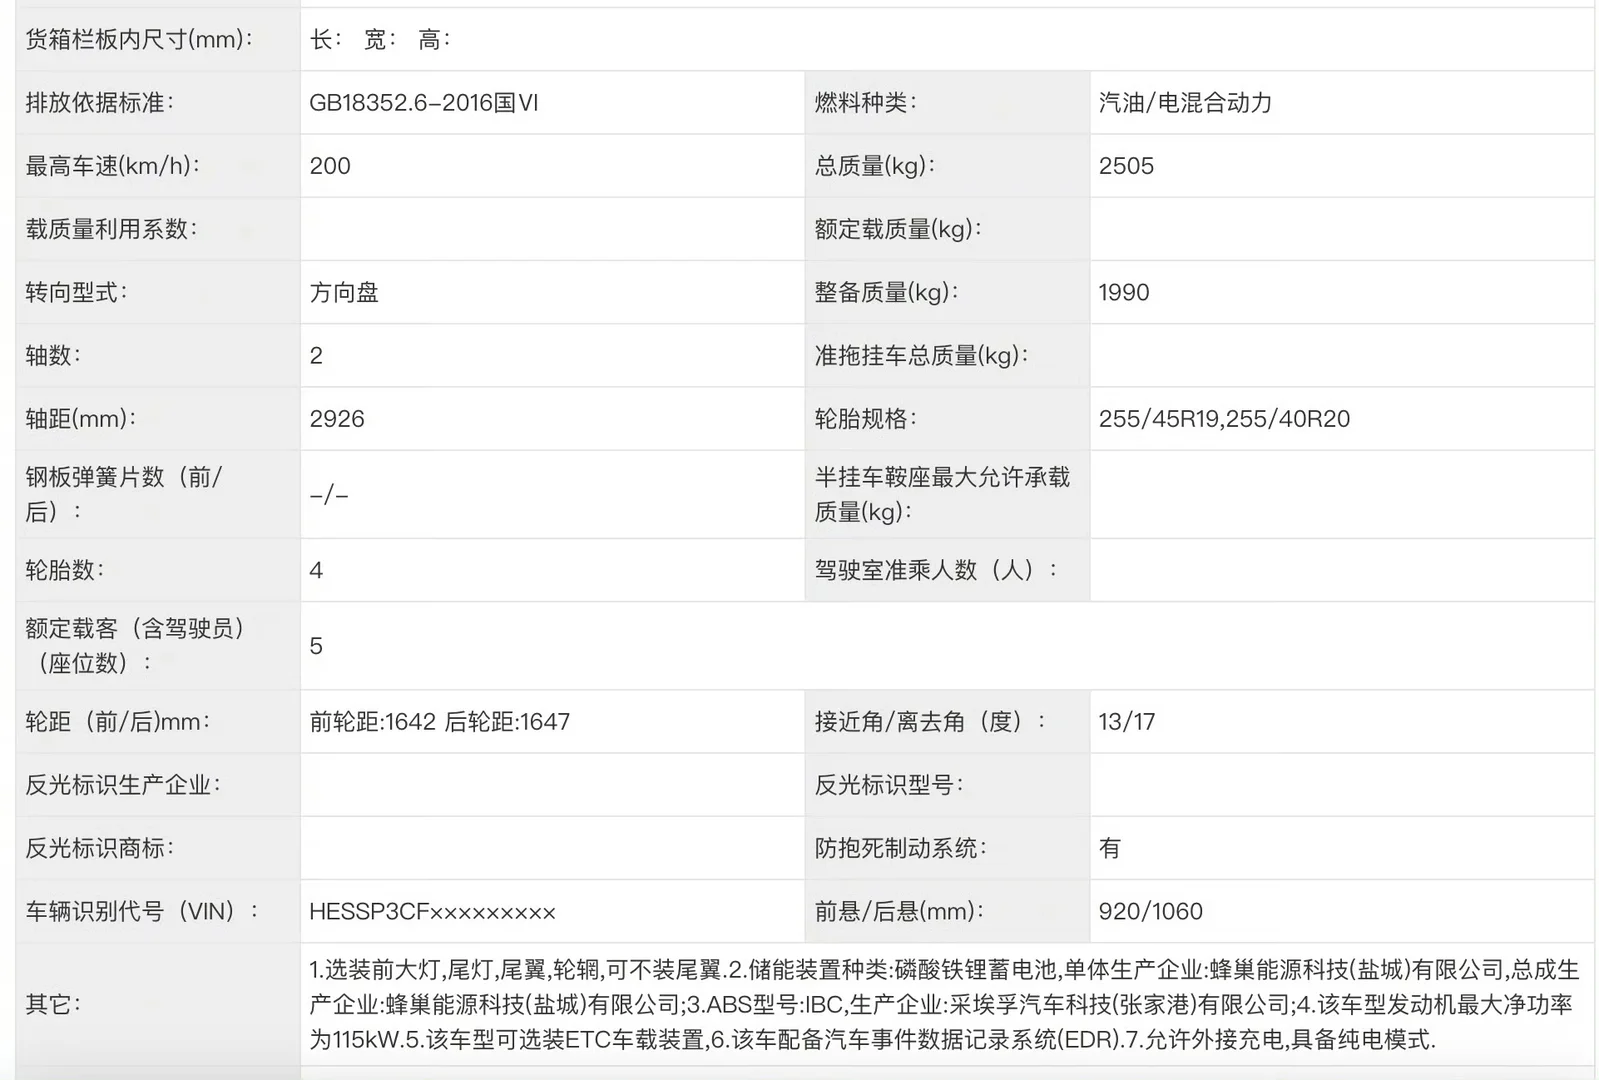Image resolution: width=1599 pixels, height=1080 pixels.
Task: Select the wheelbase value 2926
Action: [x=337, y=419]
